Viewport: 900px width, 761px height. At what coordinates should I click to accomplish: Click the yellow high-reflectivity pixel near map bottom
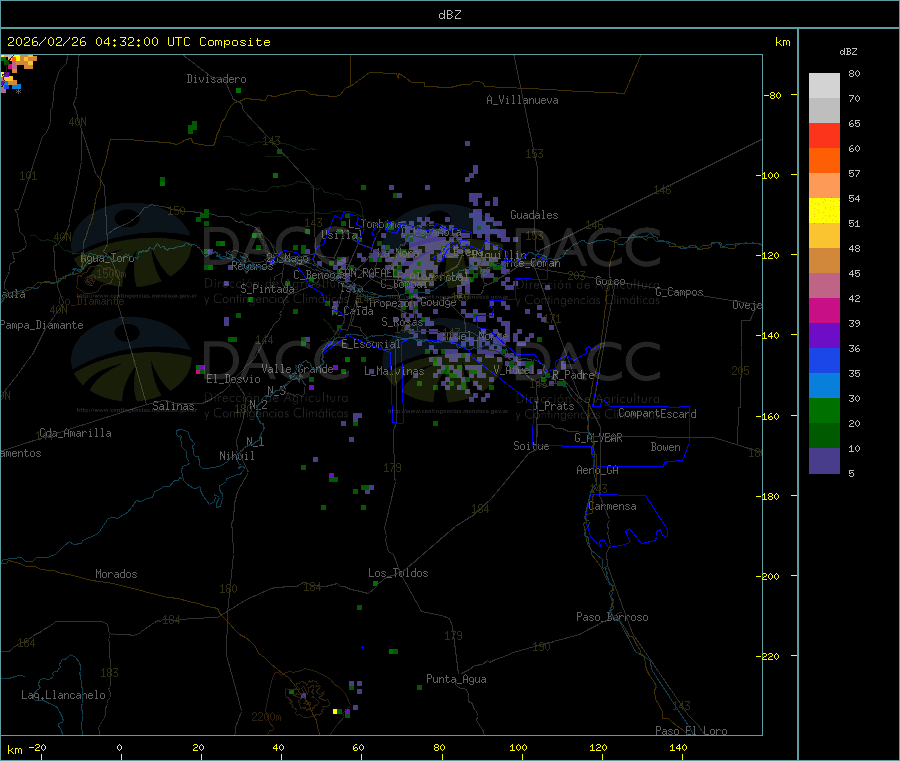tap(335, 712)
